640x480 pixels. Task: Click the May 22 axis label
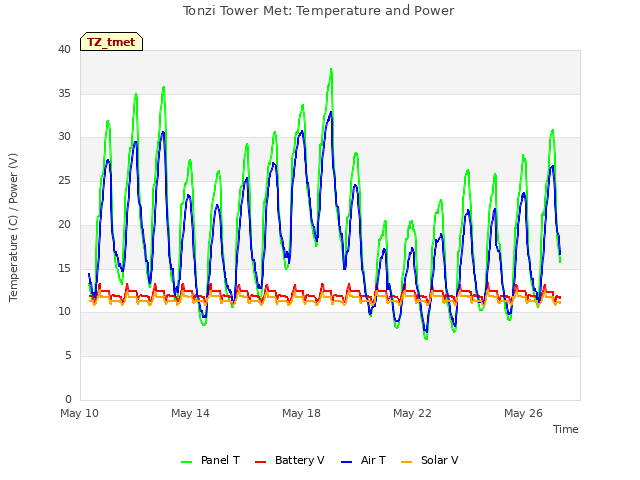tap(412, 413)
